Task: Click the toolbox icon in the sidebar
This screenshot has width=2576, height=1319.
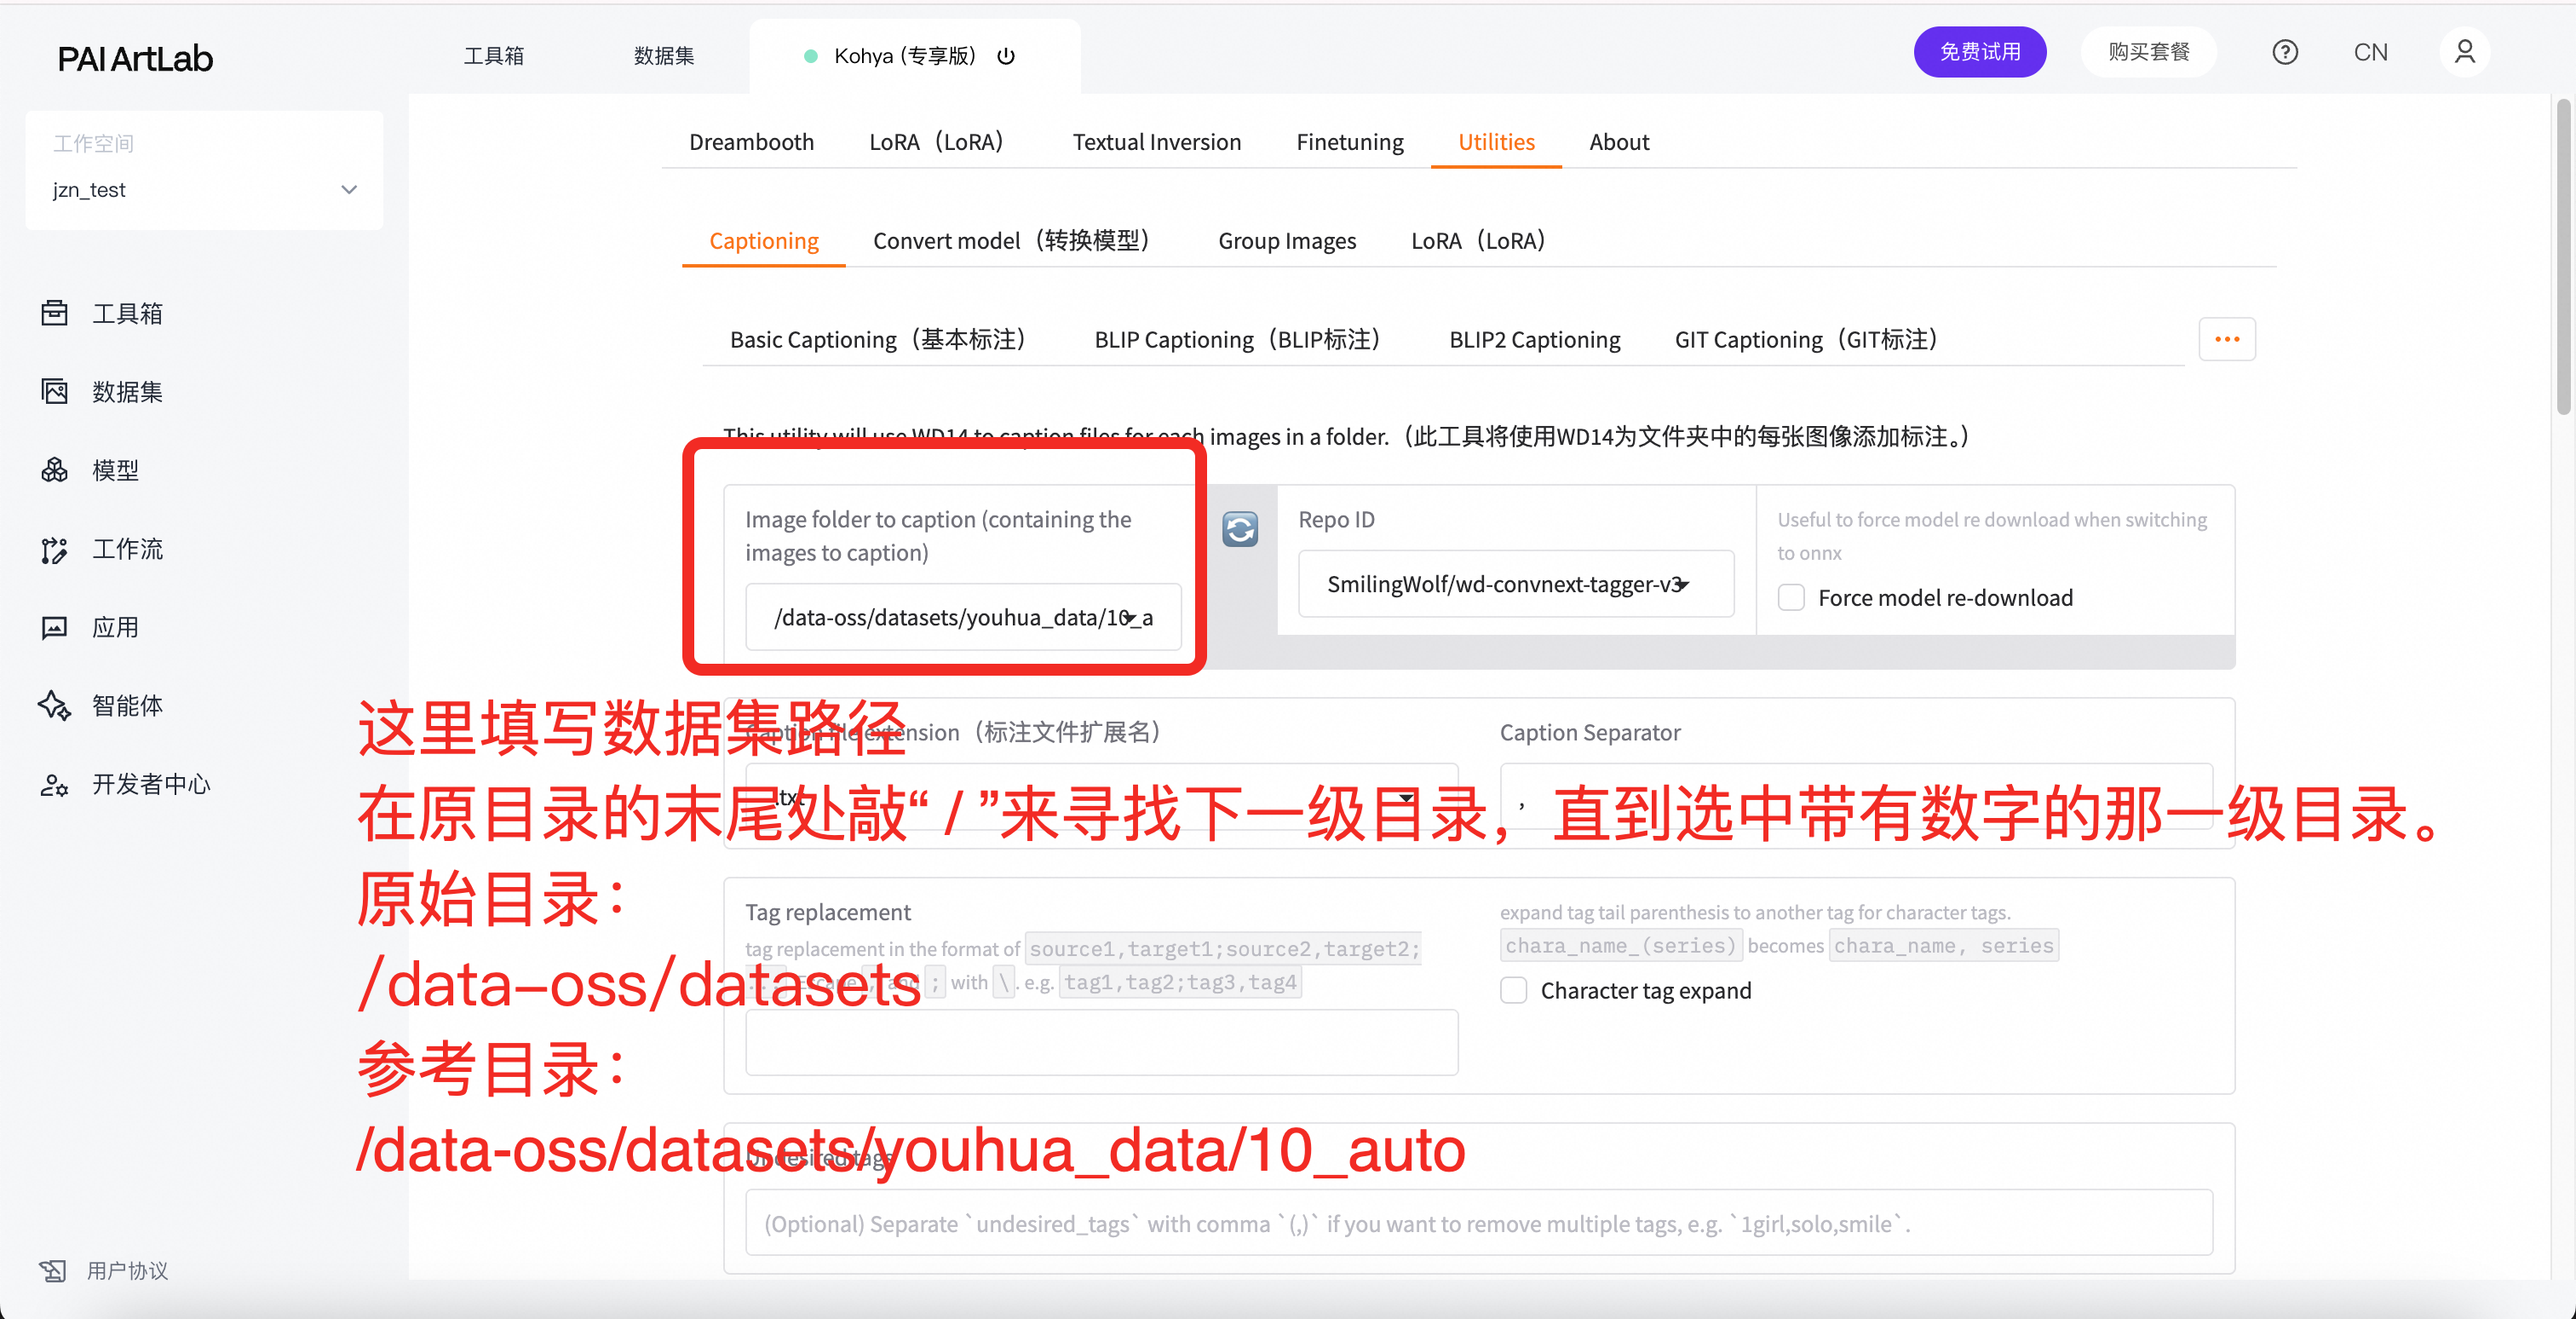Action: (x=54, y=313)
